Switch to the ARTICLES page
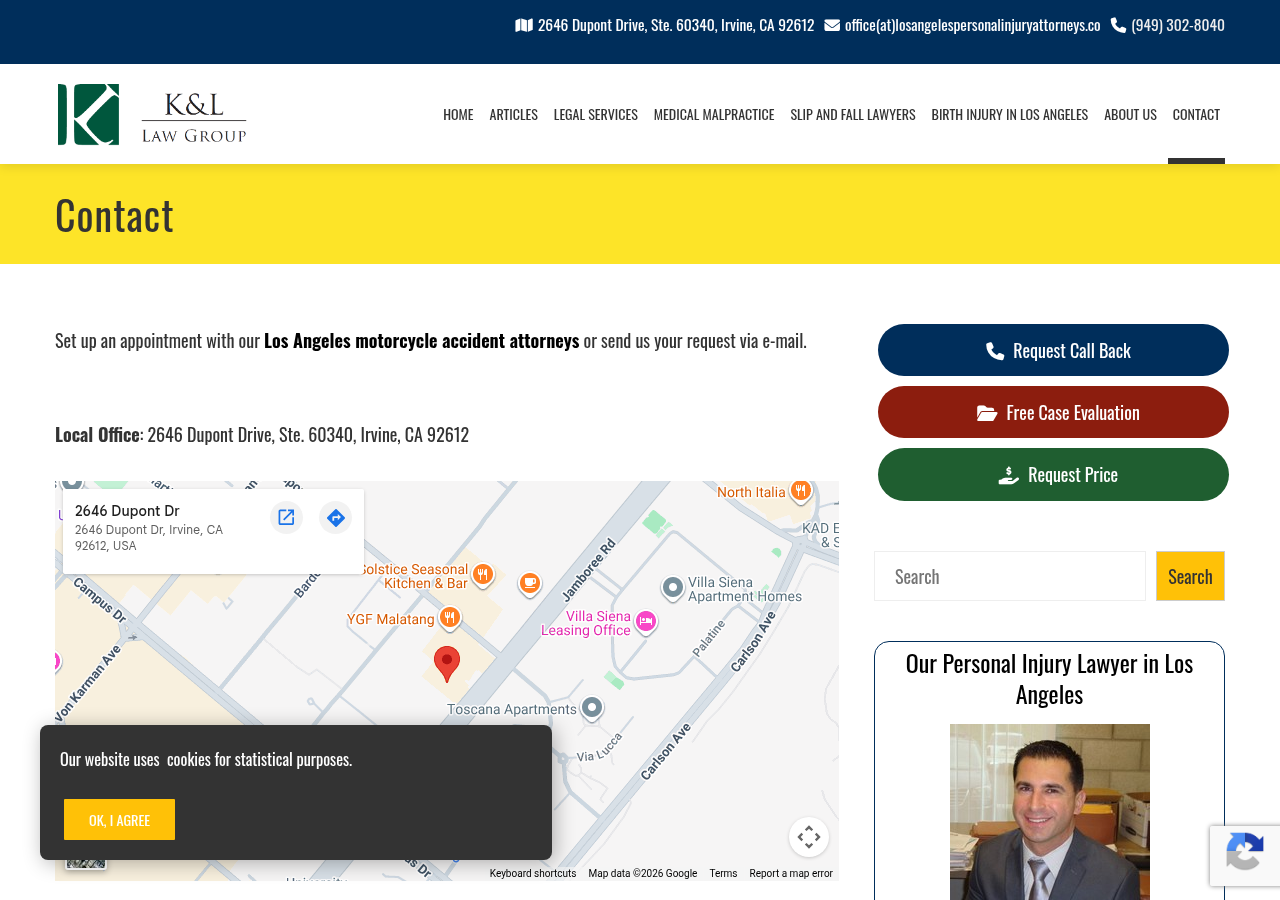The image size is (1280, 900). click(513, 113)
